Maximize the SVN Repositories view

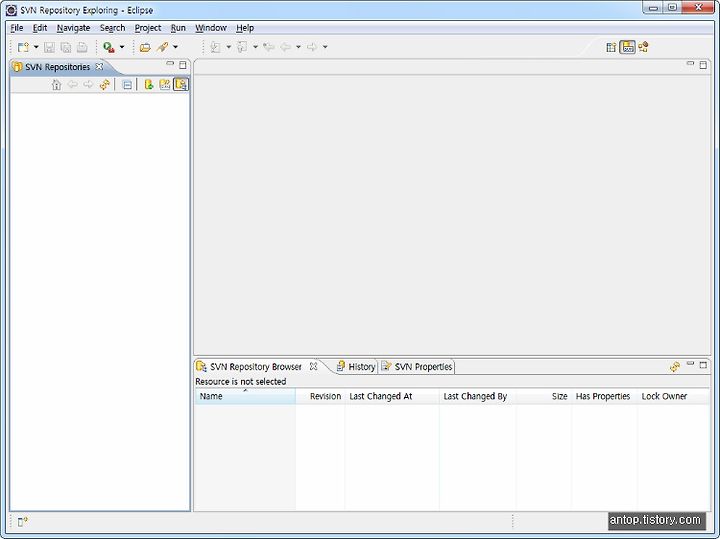click(x=183, y=65)
